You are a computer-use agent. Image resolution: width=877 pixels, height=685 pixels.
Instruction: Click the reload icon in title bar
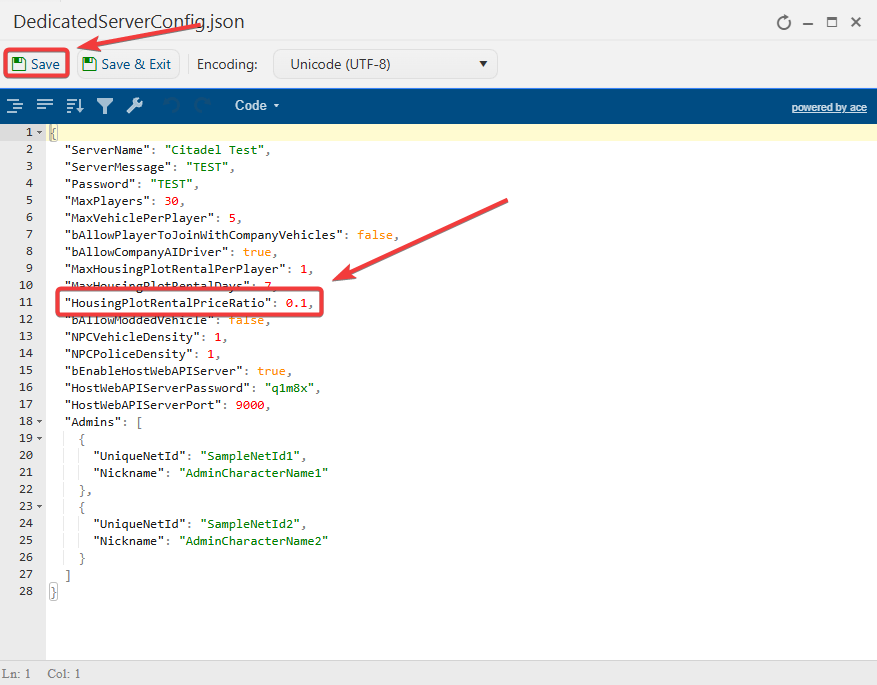784,22
